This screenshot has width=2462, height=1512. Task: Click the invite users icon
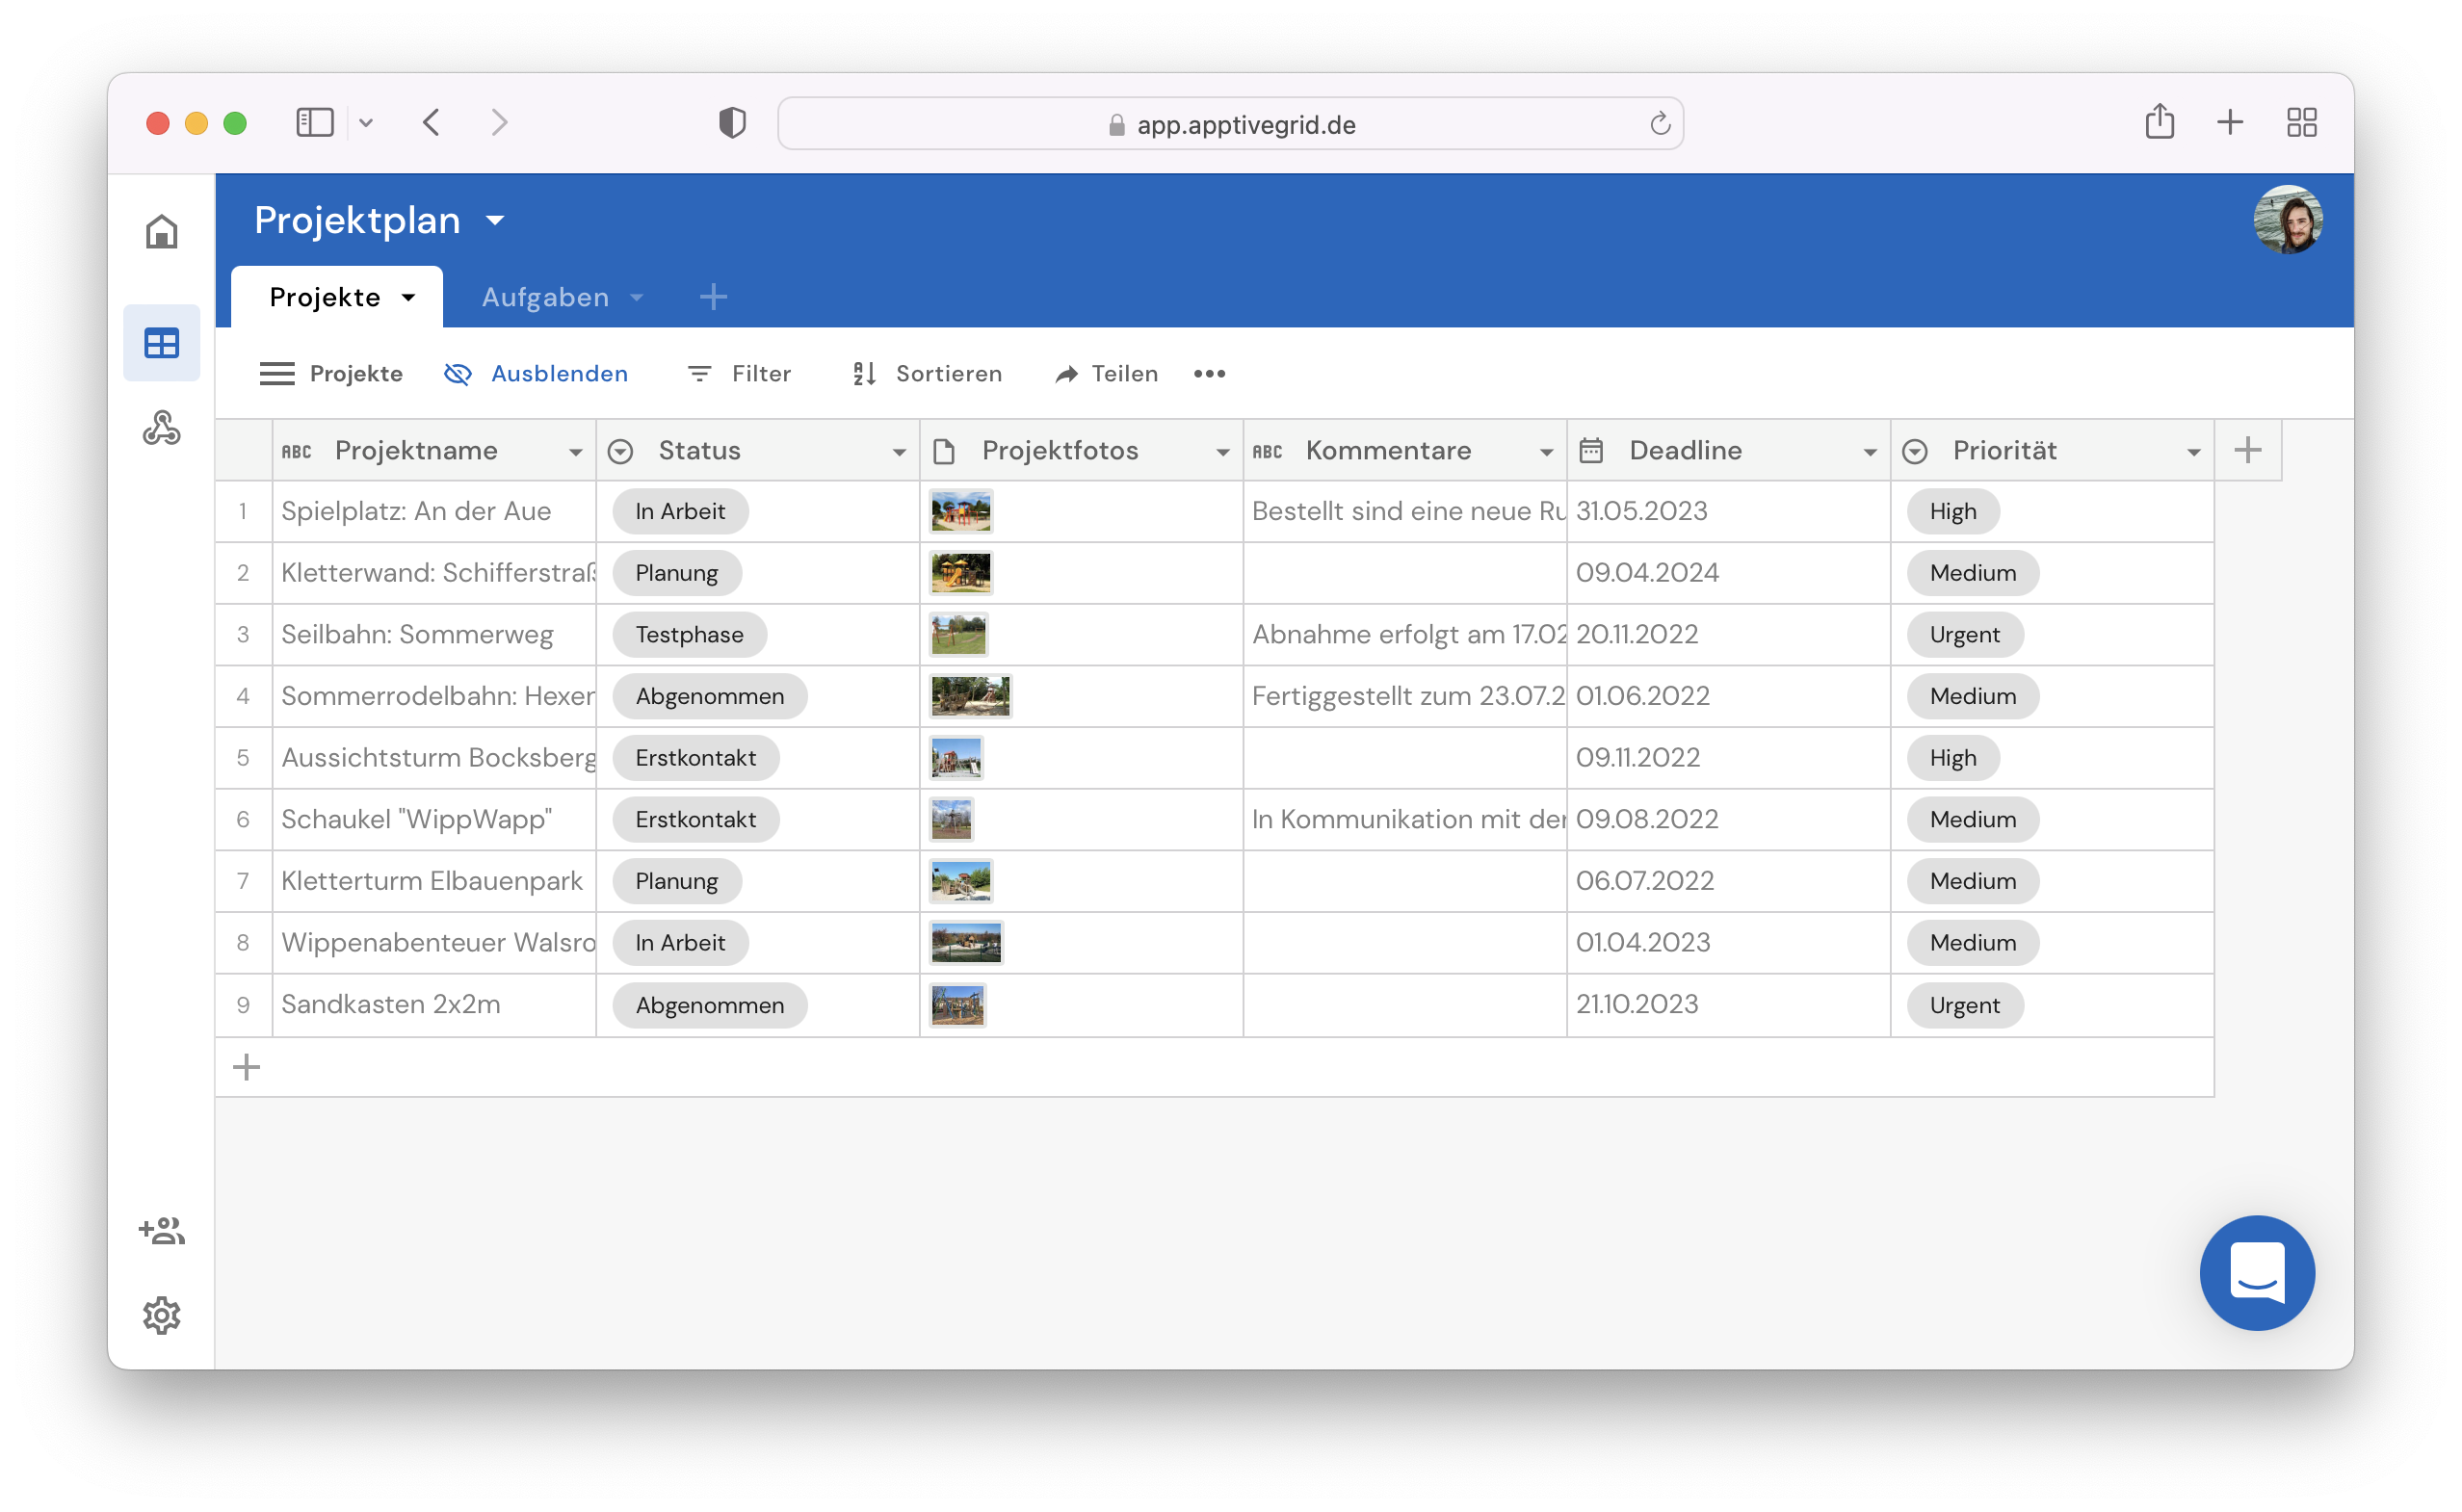(161, 1230)
